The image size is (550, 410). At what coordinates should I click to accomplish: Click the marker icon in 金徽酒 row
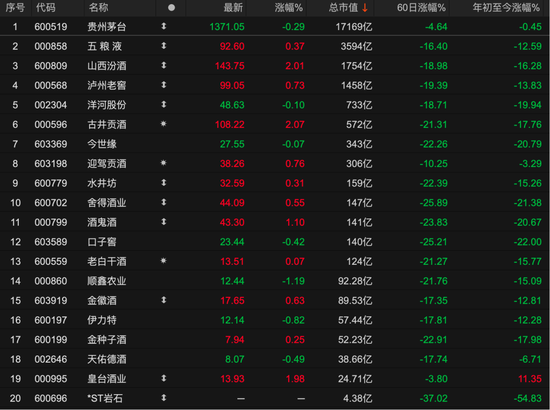(x=163, y=300)
